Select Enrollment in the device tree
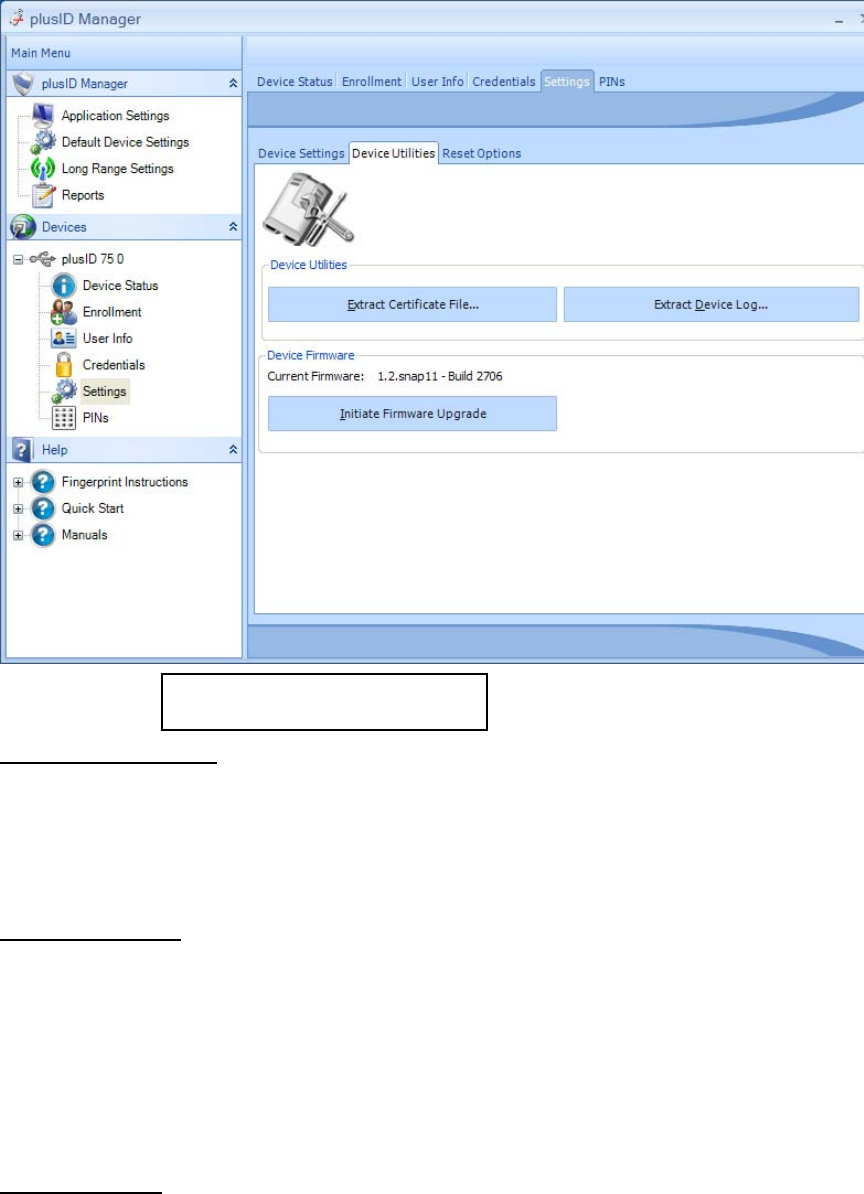 (112, 312)
